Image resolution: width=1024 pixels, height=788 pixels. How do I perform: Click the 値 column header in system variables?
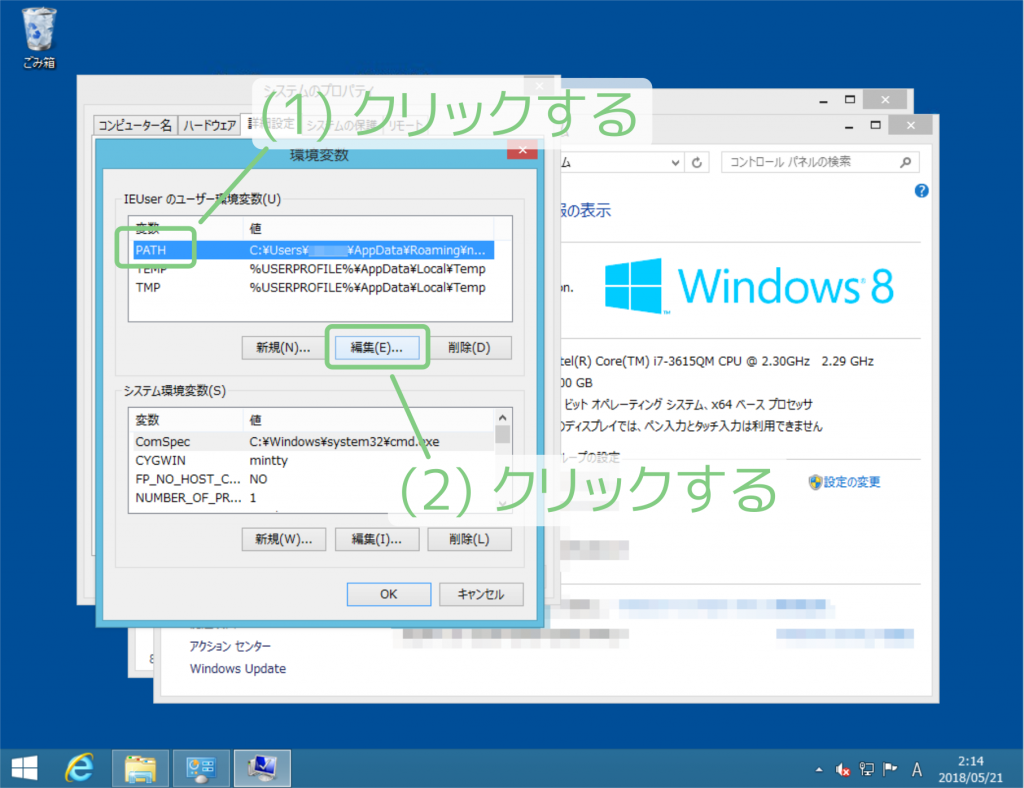pos(369,420)
